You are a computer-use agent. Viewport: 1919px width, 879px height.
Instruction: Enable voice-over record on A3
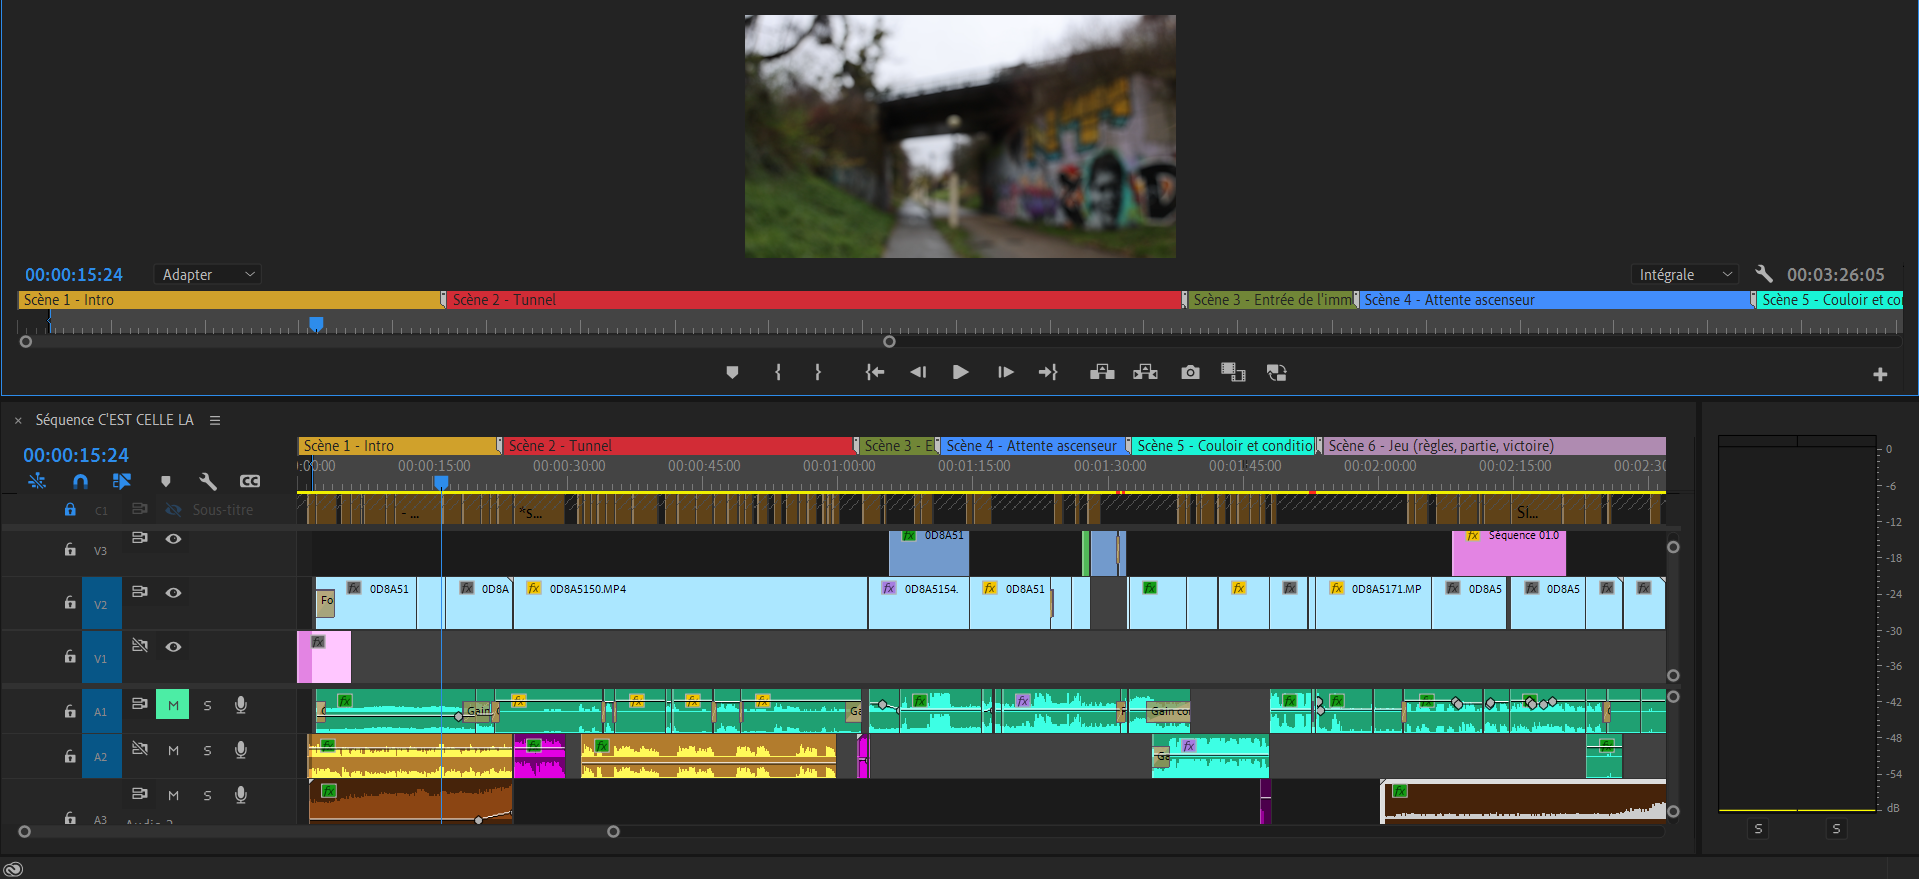241,795
